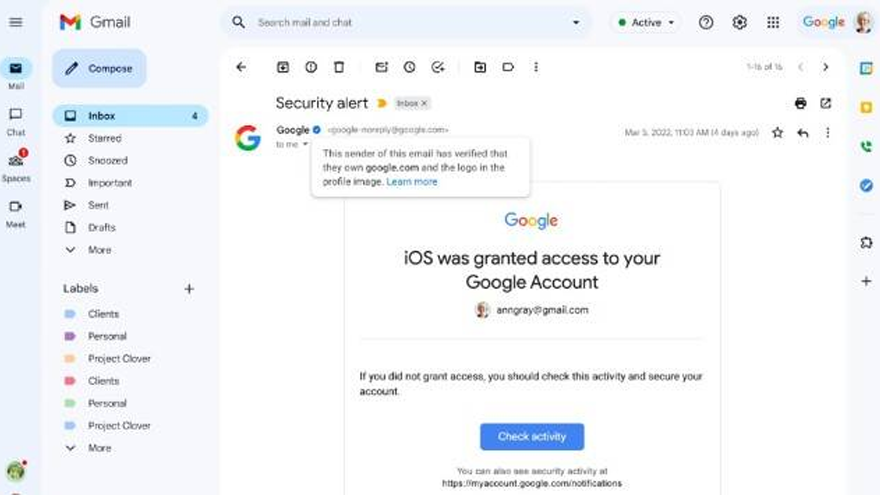Image resolution: width=880 pixels, height=495 pixels.
Task: Delete this email using the trash icon
Action: [x=339, y=67]
